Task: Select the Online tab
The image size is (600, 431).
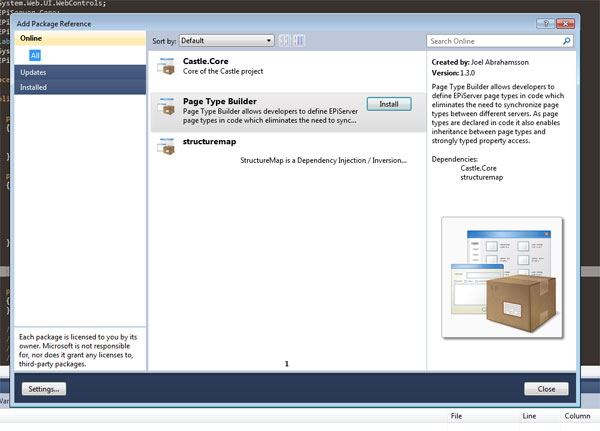Action: (80, 38)
